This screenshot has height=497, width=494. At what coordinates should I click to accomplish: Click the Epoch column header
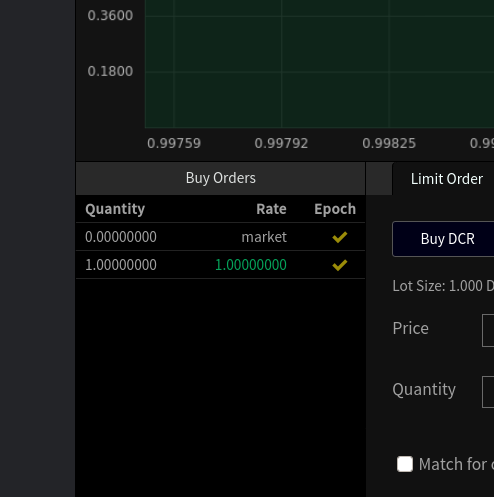(335, 209)
